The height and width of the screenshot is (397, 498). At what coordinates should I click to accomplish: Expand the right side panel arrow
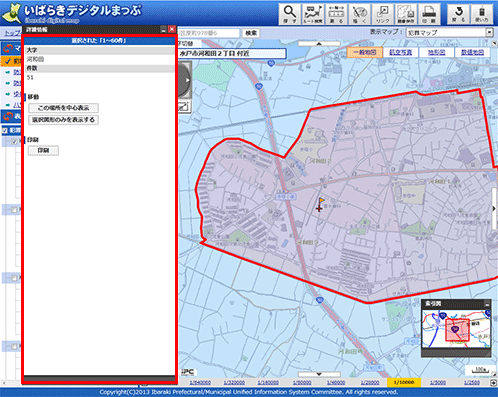494,208
